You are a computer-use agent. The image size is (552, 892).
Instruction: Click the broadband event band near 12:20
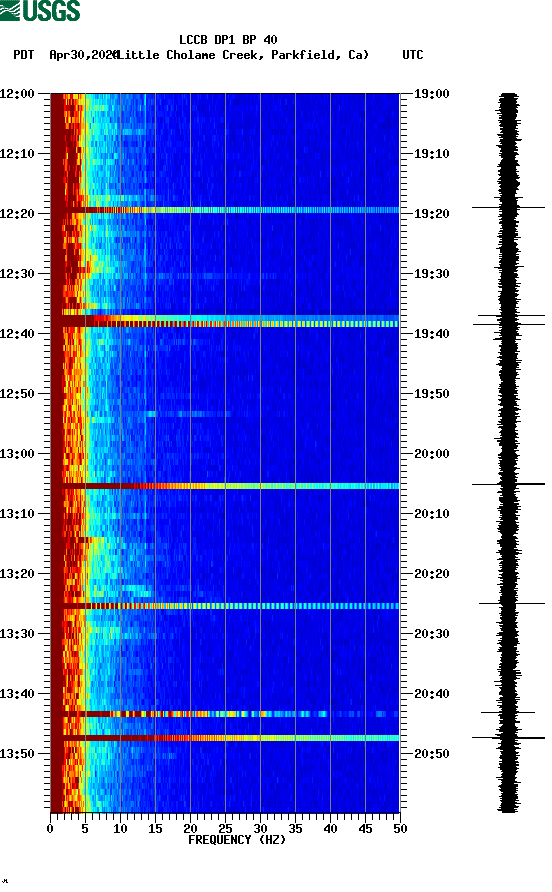(225, 210)
